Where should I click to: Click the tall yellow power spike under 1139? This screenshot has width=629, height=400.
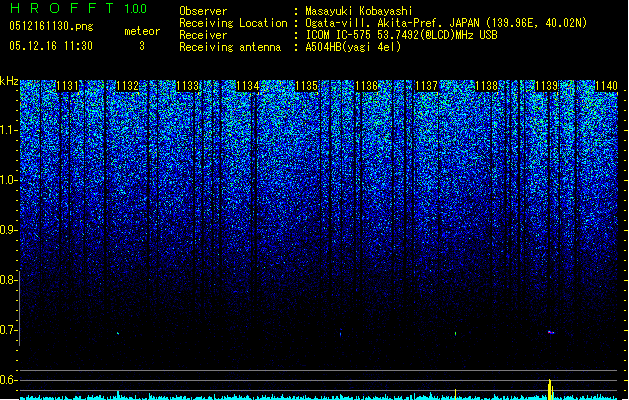[550, 389]
